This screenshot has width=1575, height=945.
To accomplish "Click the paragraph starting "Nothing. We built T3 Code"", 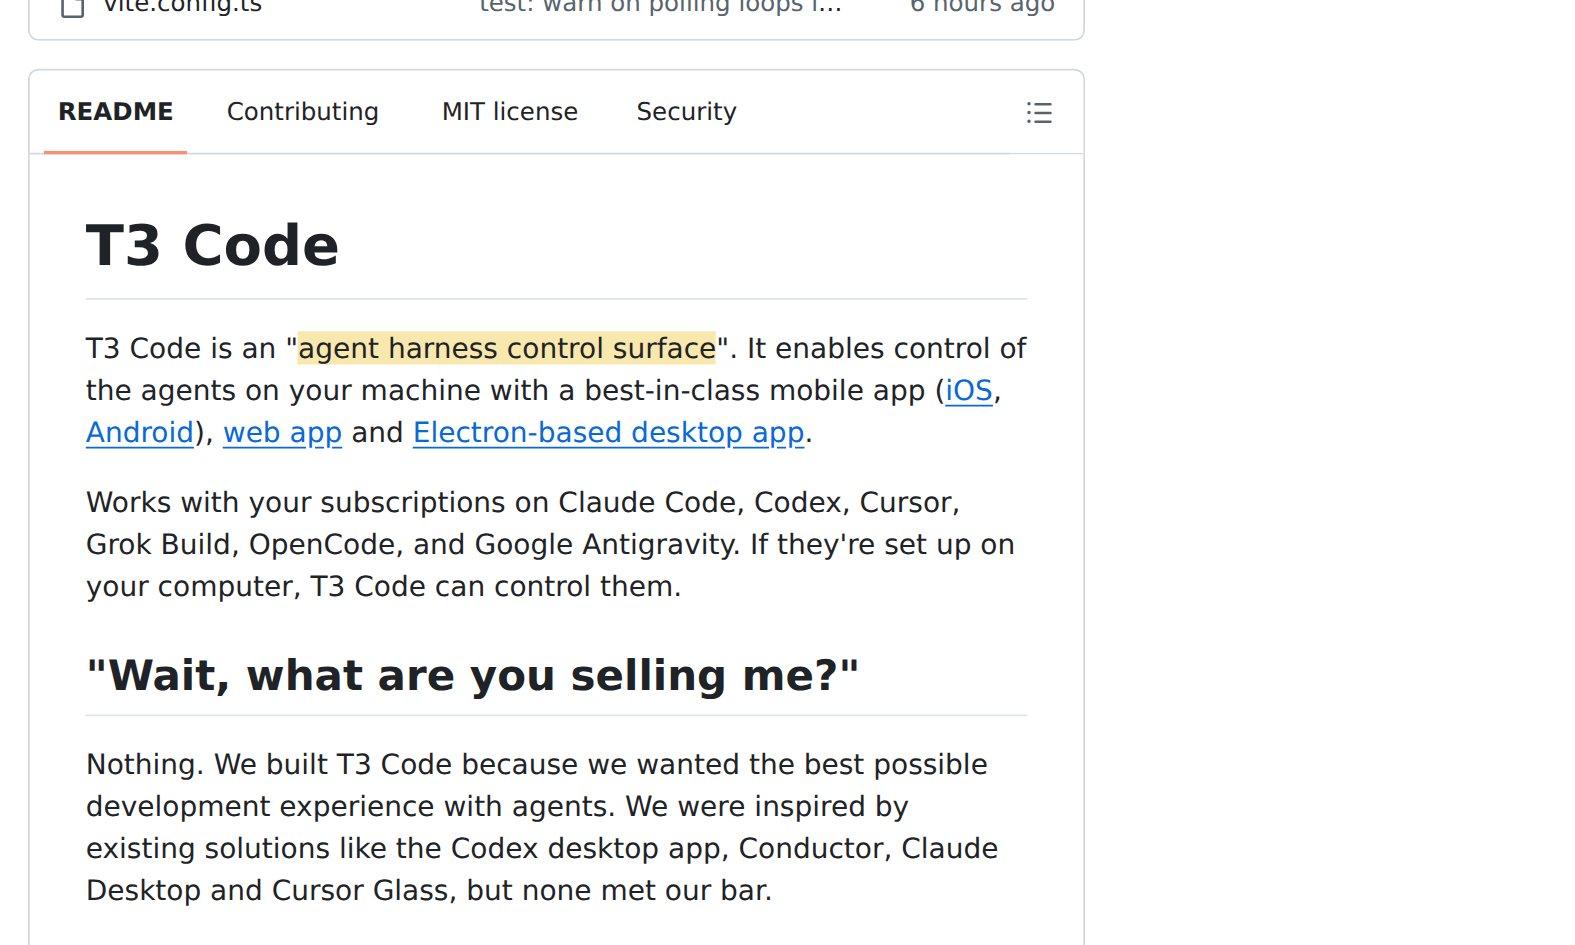I will (x=556, y=828).
